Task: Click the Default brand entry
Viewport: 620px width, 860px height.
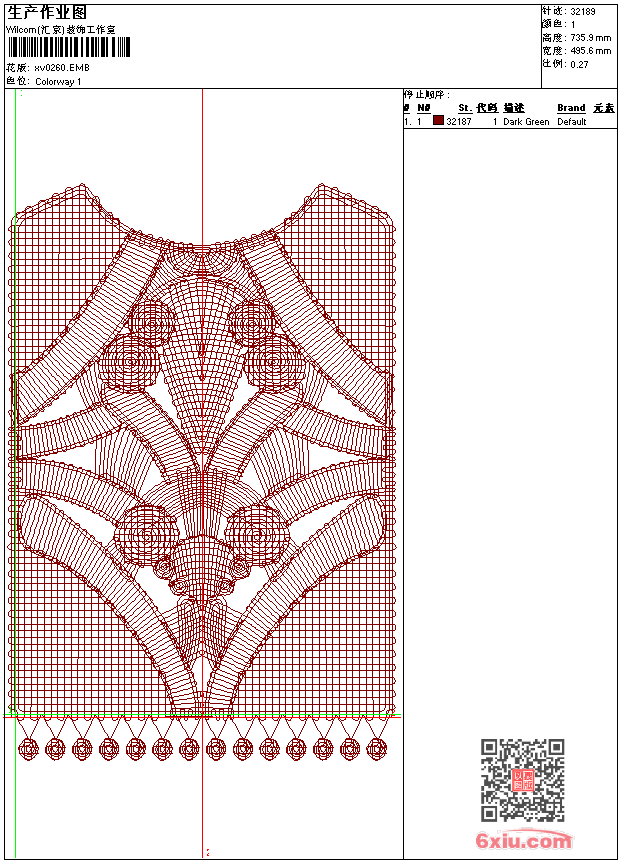Action: [x=572, y=122]
